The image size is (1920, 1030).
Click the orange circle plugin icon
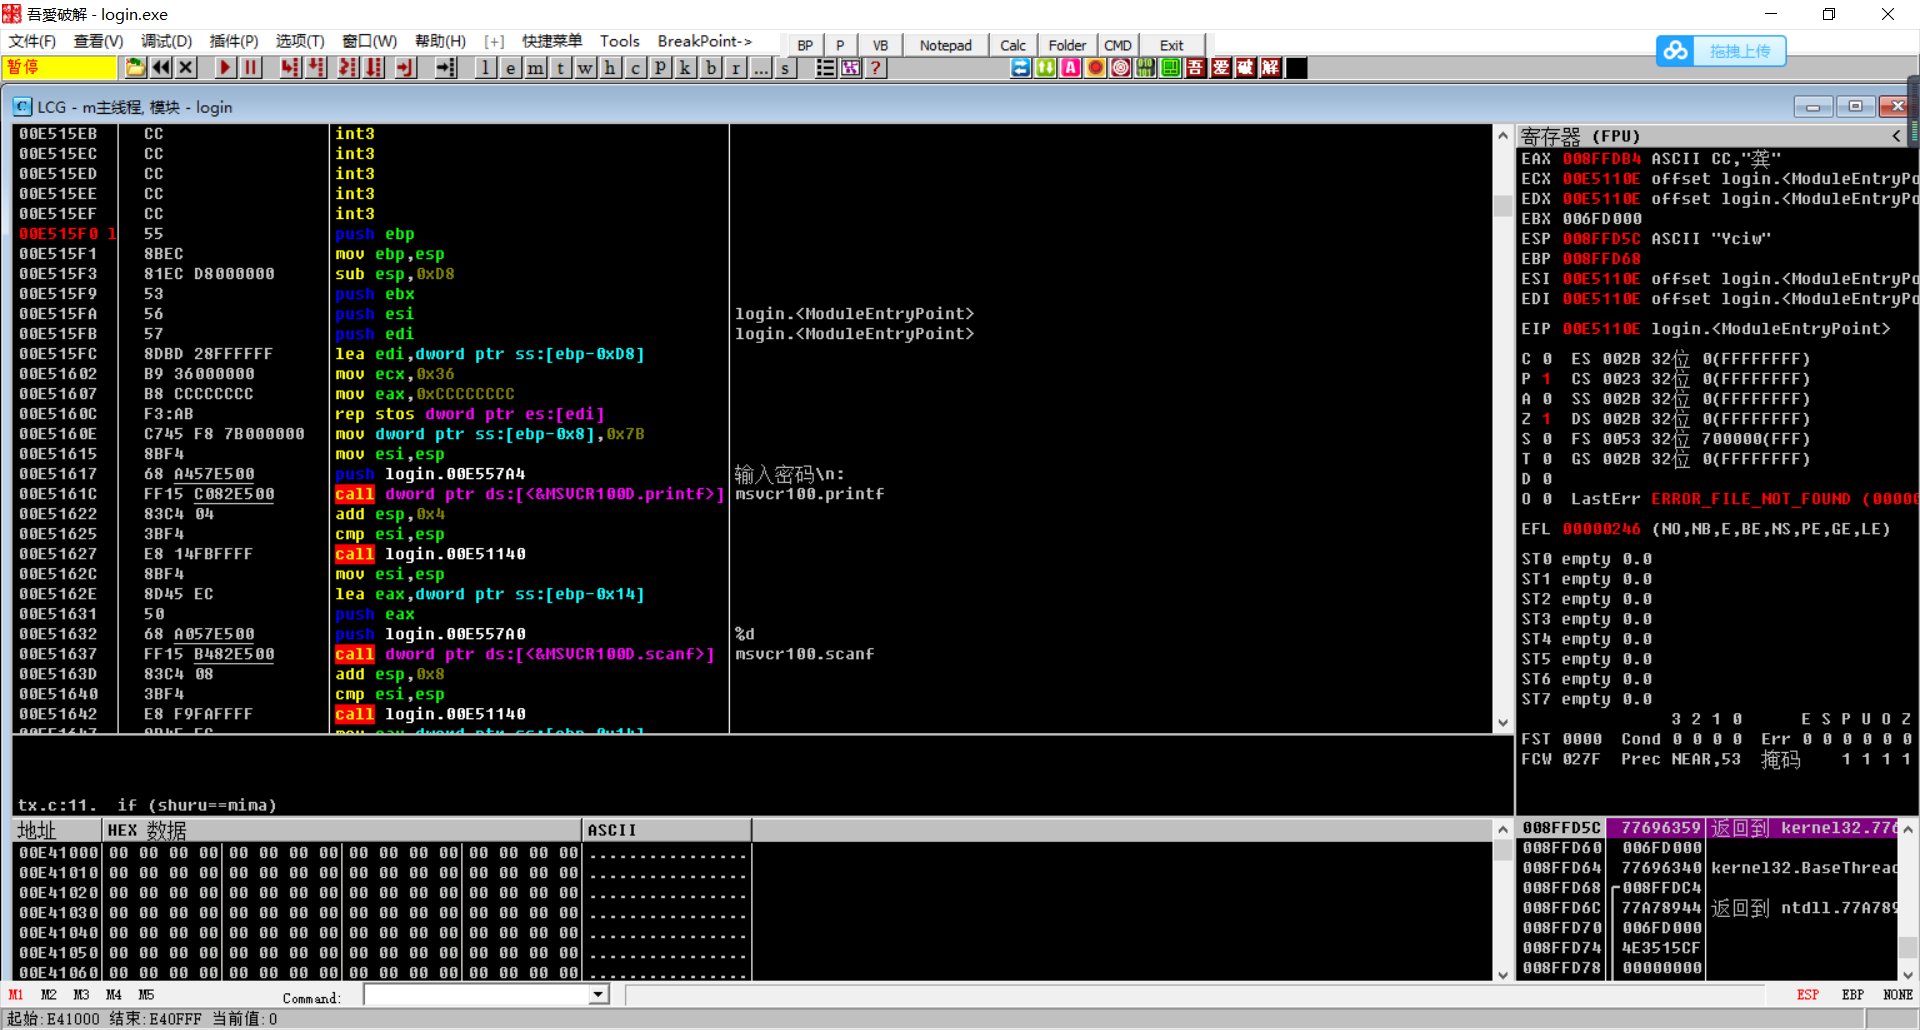pyautogui.click(x=1095, y=68)
